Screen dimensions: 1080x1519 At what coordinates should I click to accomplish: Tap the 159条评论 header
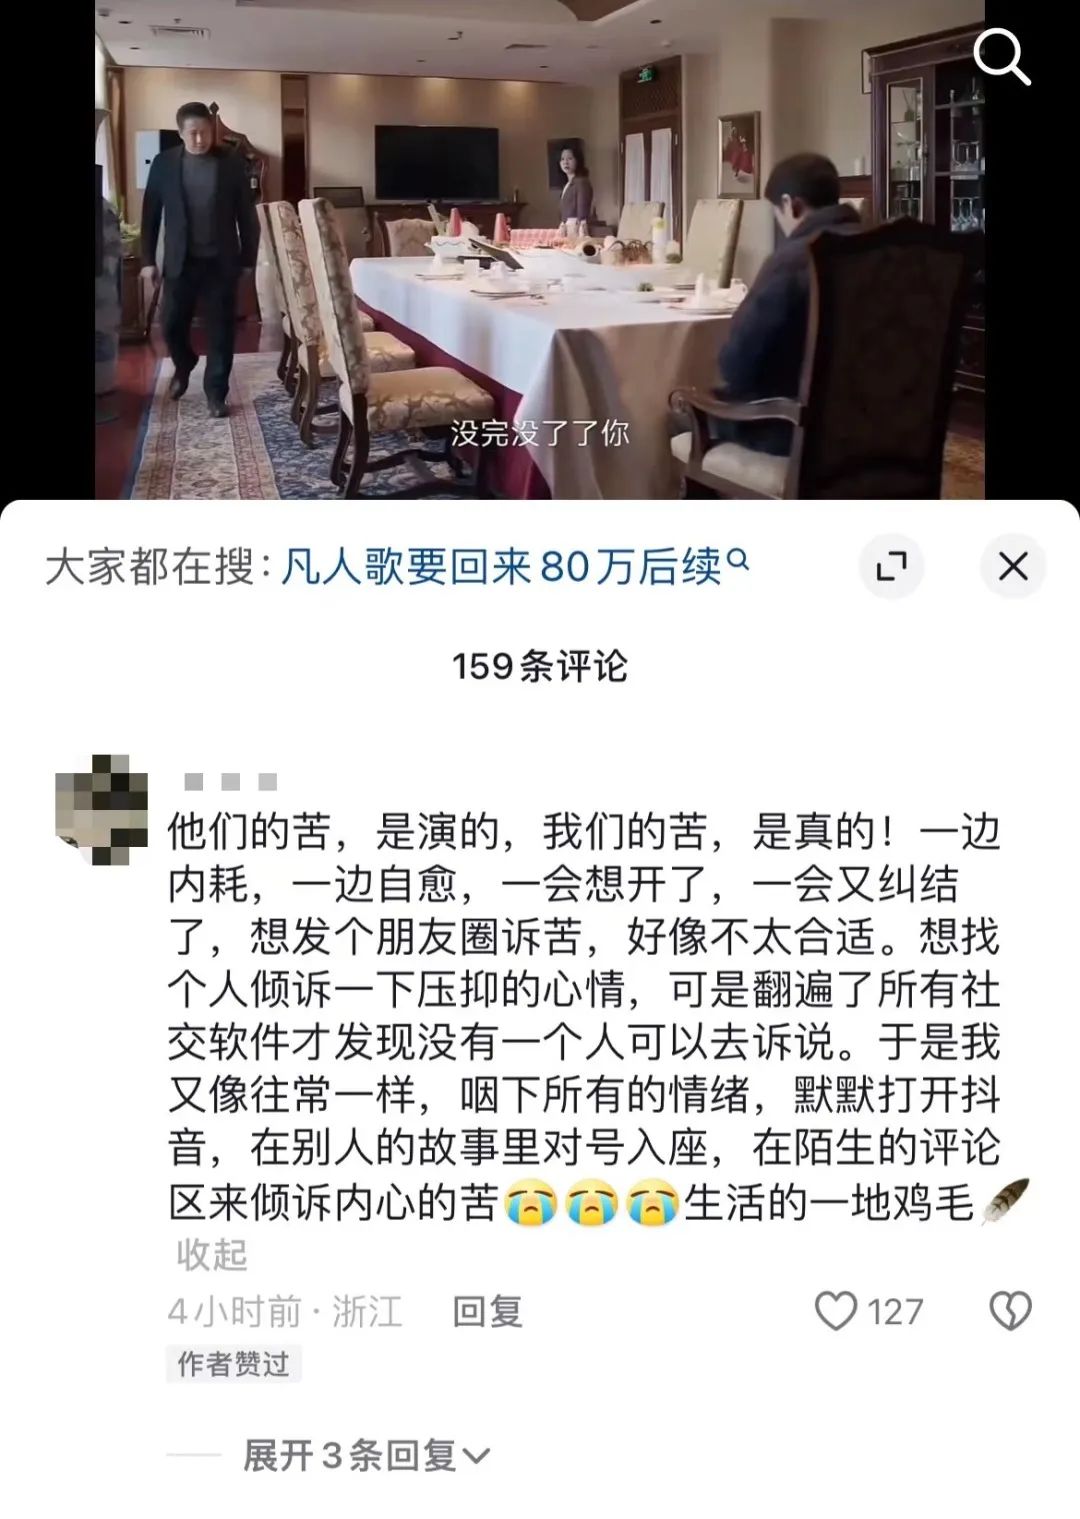(x=540, y=666)
